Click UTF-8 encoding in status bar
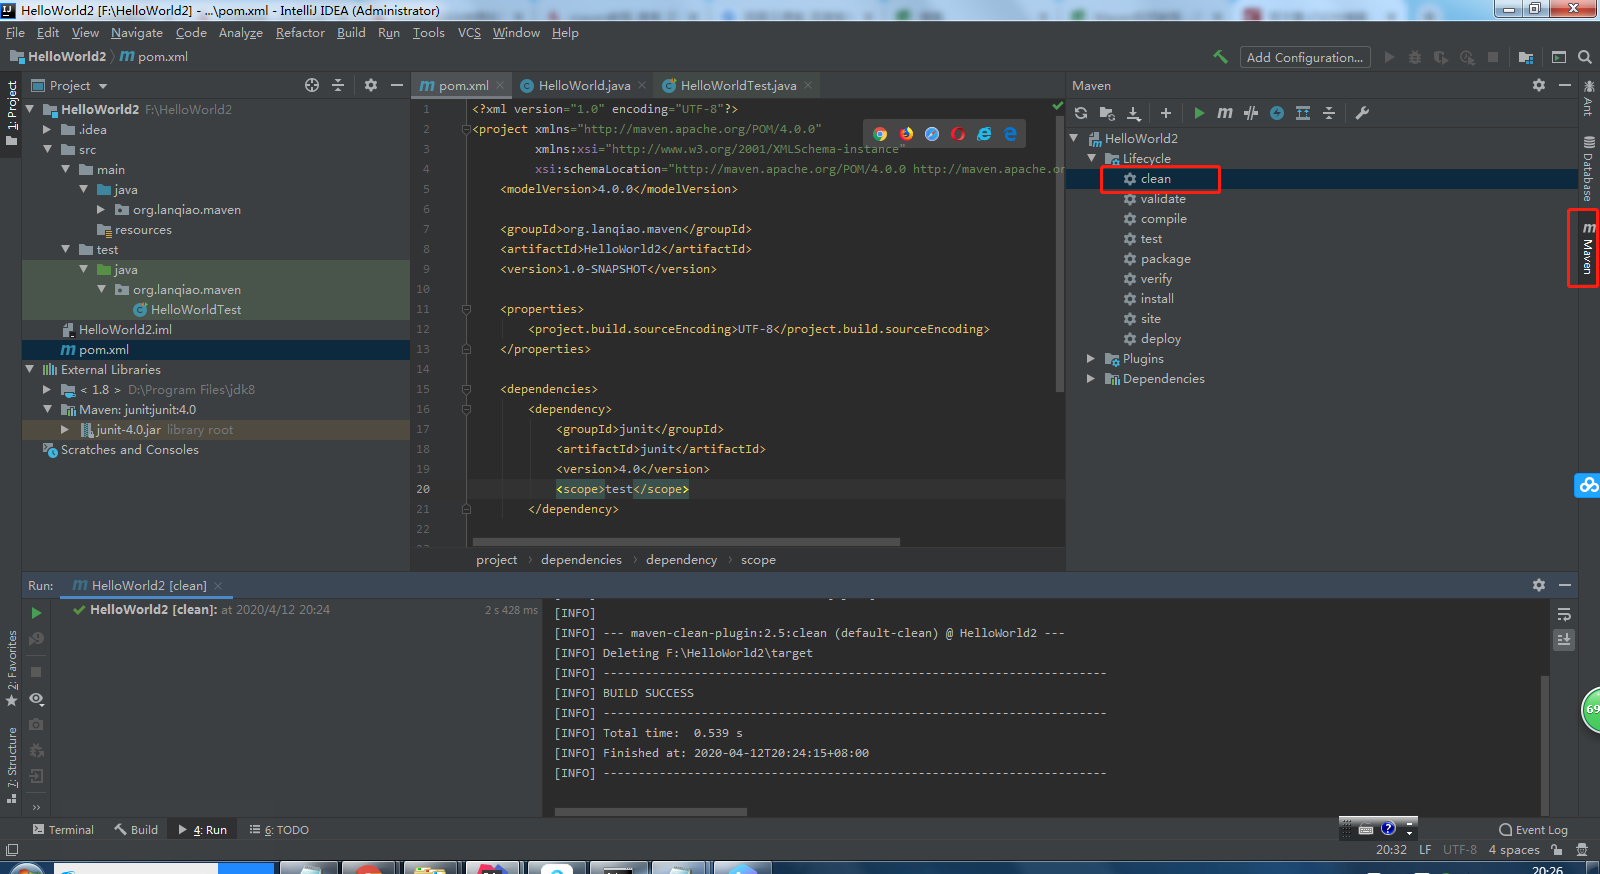 [1459, 850]
